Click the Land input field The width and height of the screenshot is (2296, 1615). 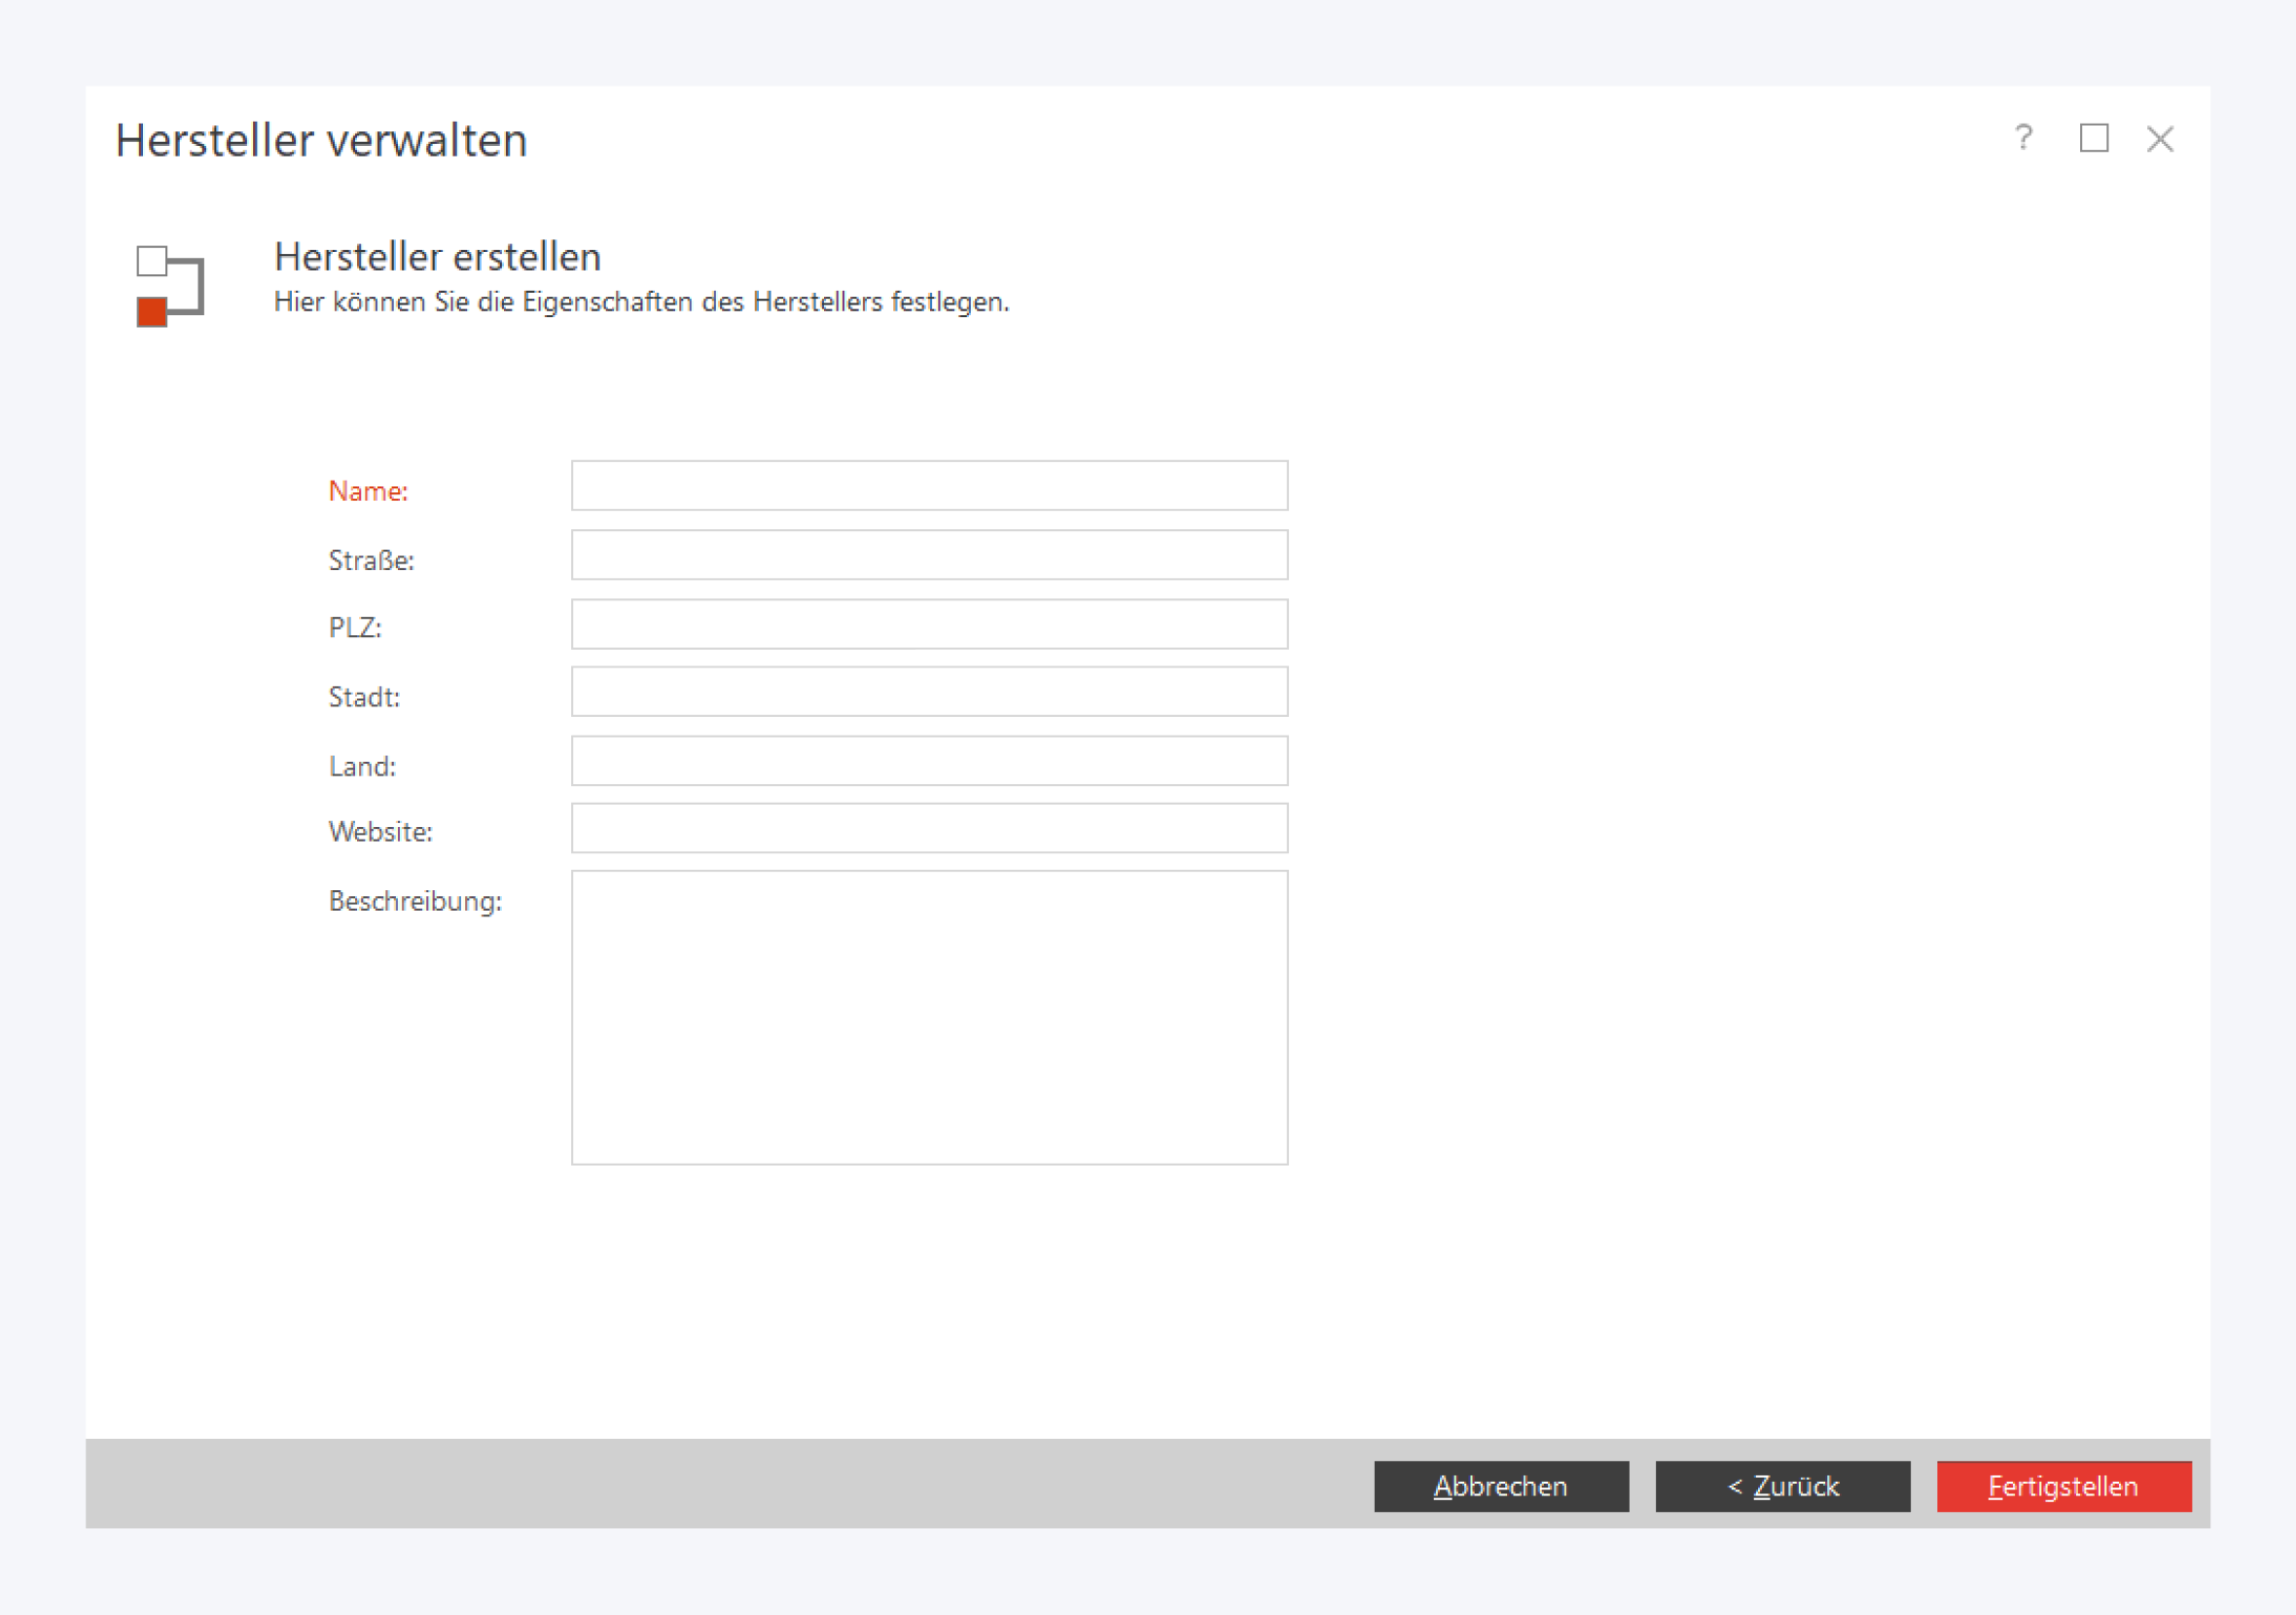[x=929, y=761]
